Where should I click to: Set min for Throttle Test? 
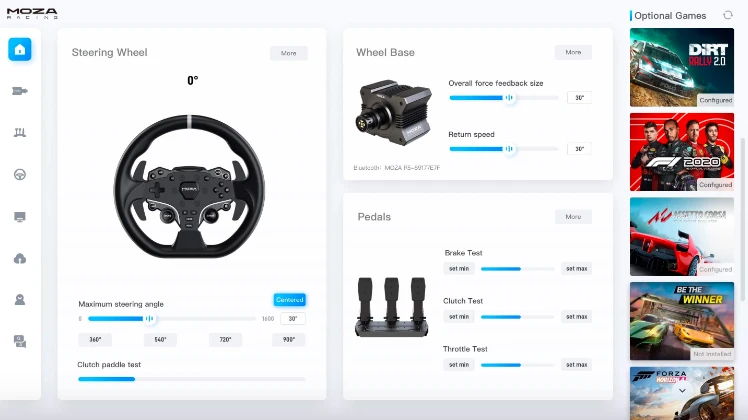point(459,365)
